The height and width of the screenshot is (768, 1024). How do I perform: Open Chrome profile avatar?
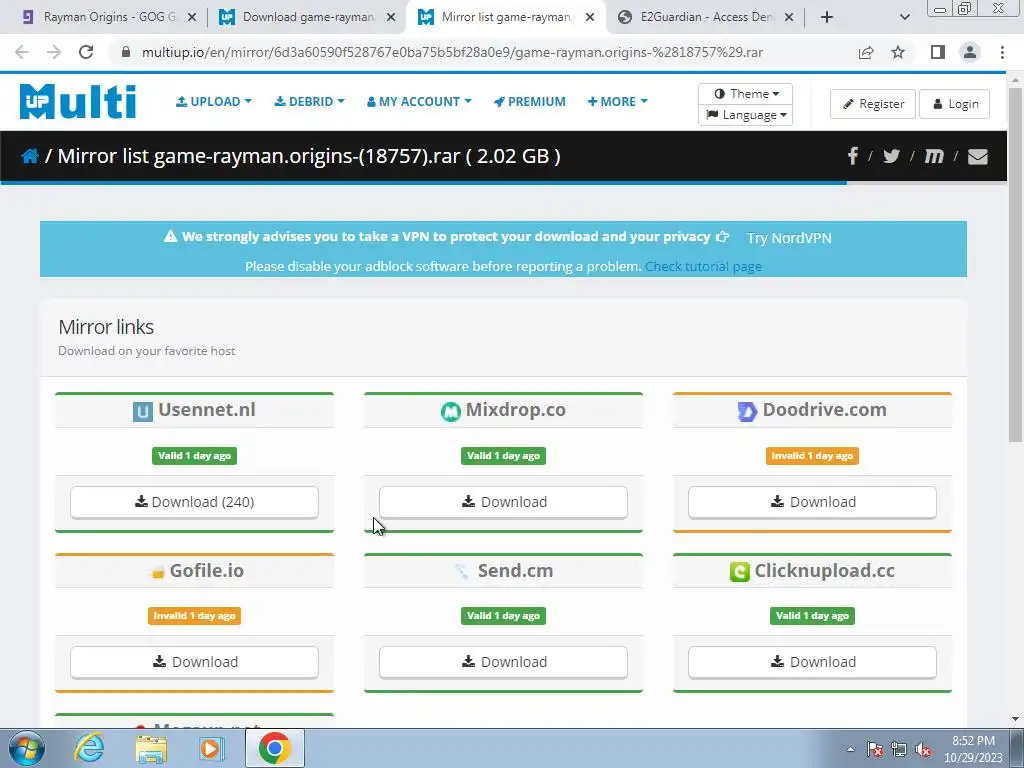(970, 52)
